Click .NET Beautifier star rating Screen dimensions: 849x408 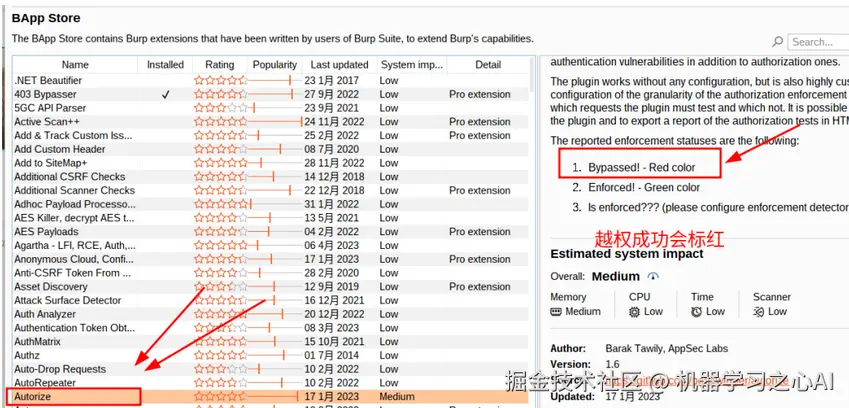point(220,81)
